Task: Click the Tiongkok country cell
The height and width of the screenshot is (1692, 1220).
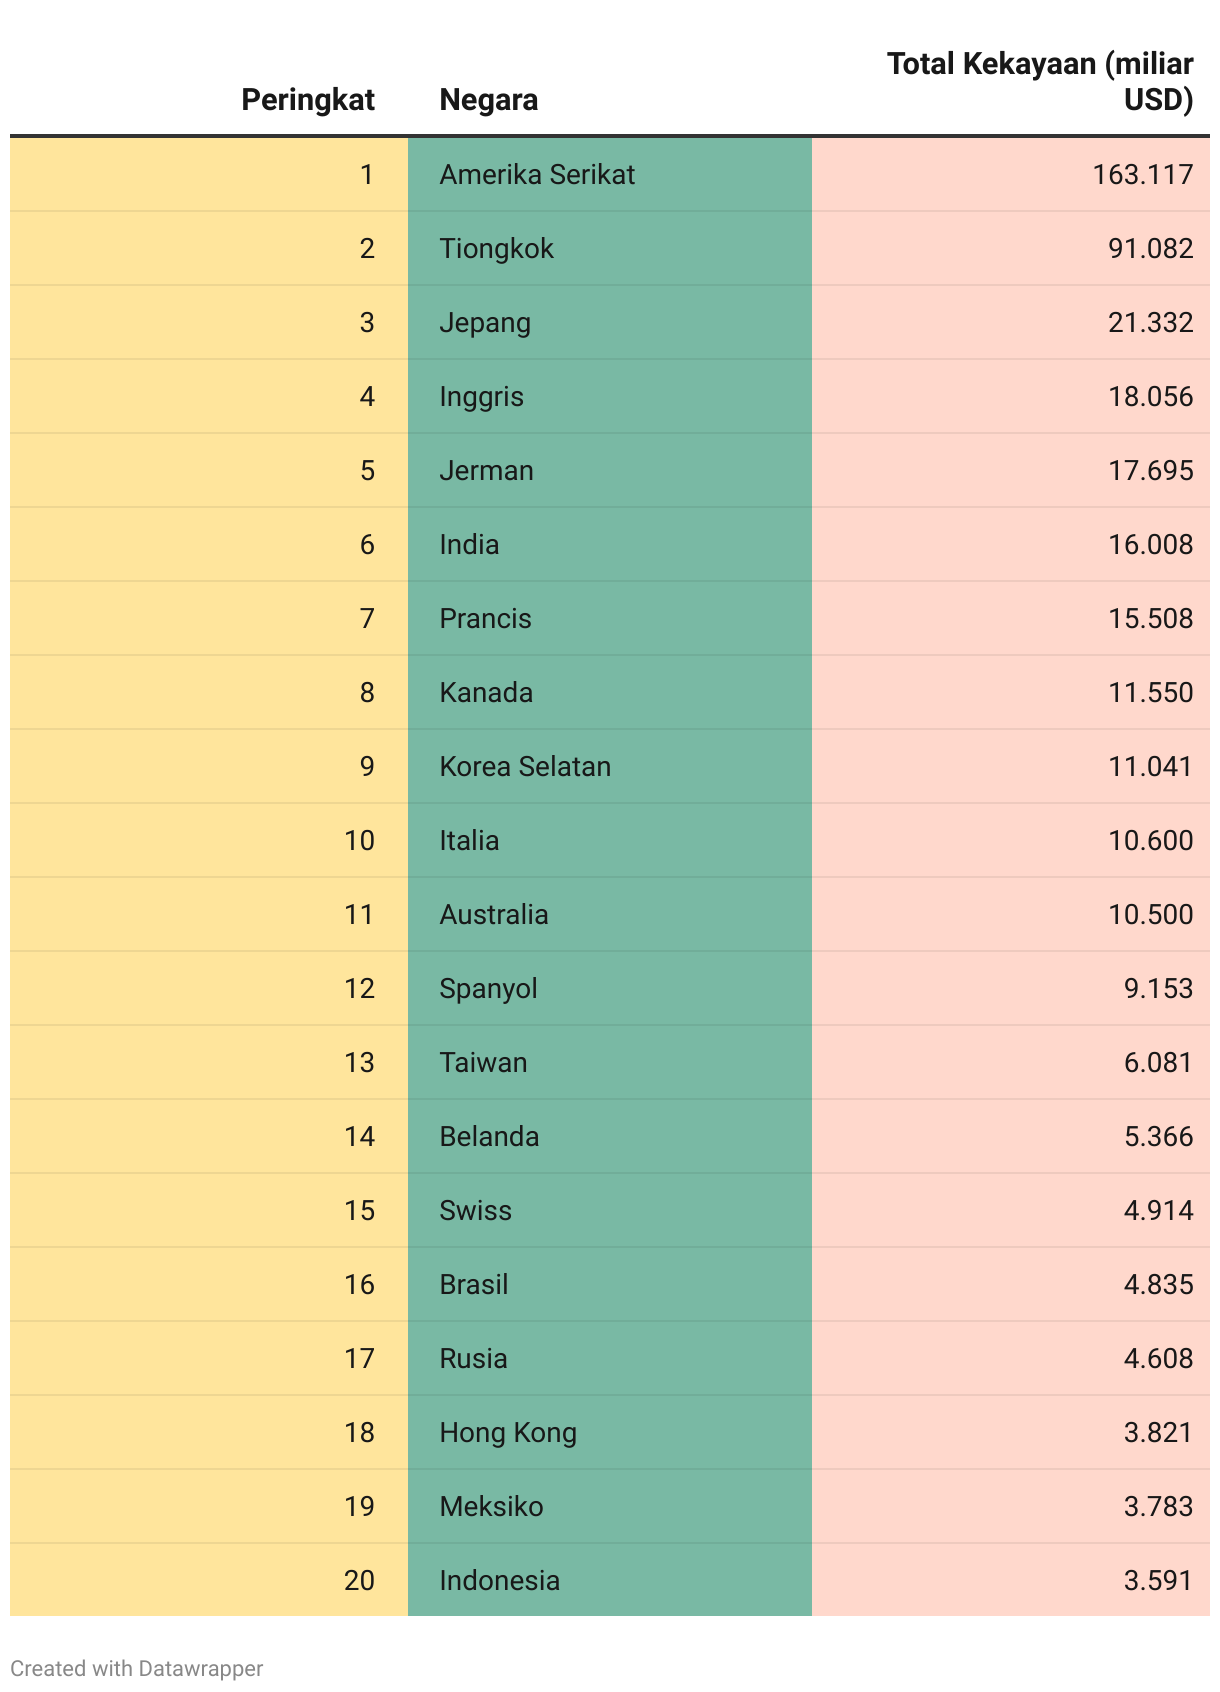Action: click(496, 249)
